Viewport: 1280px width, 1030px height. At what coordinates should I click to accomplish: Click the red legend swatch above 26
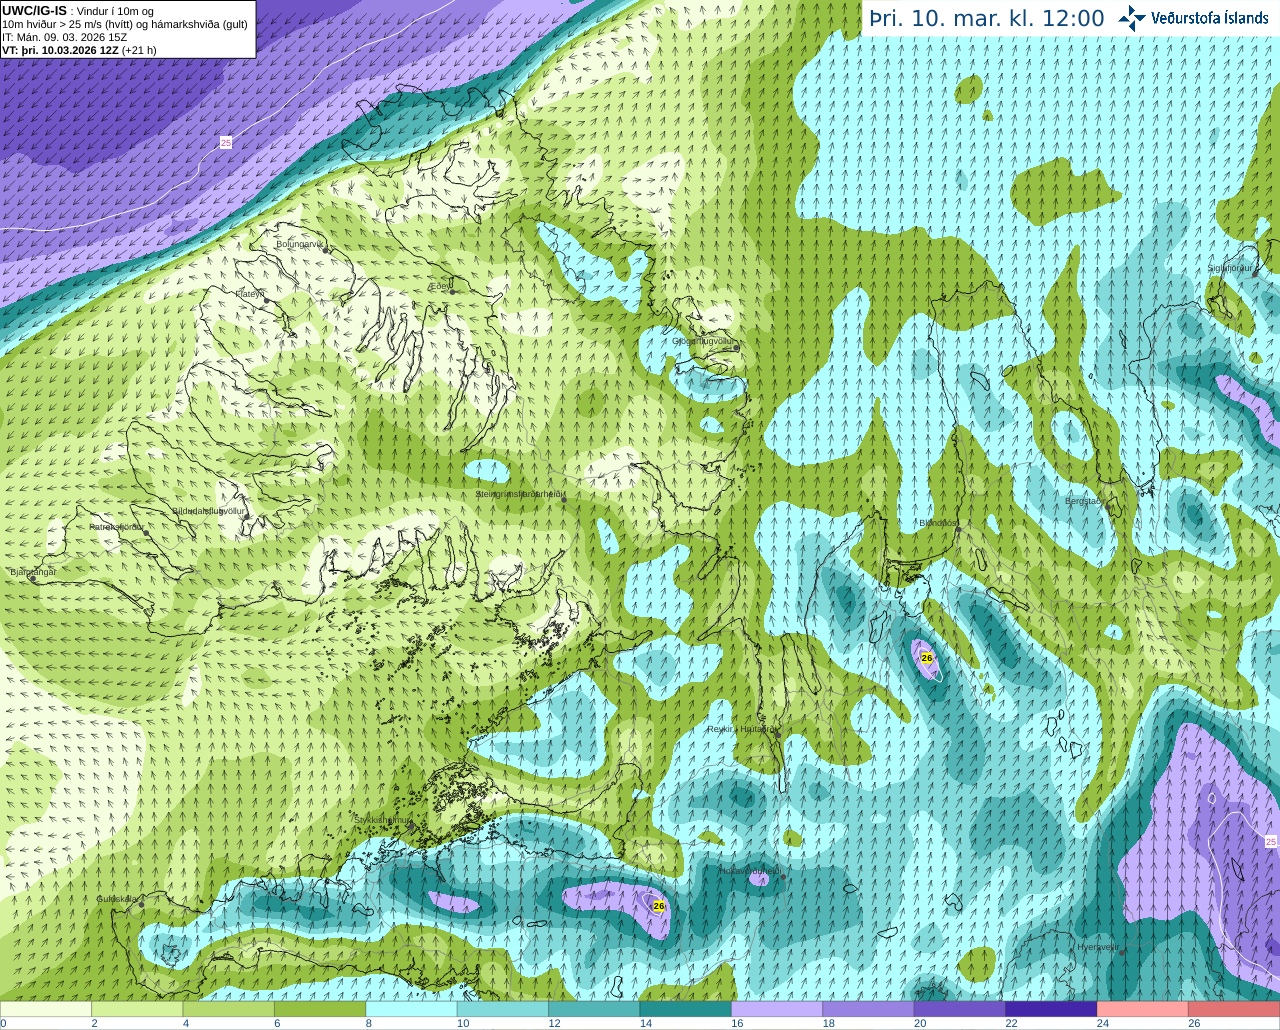1235,1009
